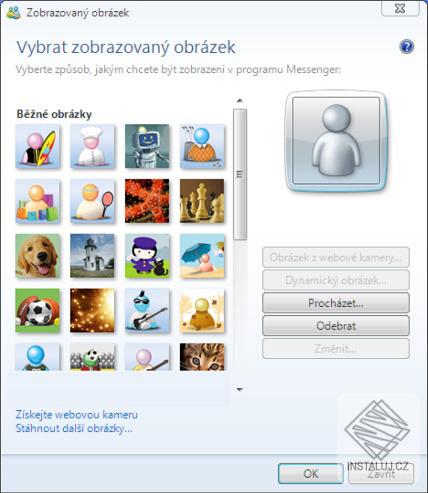Select the beach umbrella picture
428x493 pixels.
pyautogui.click(x=202, y=256)
